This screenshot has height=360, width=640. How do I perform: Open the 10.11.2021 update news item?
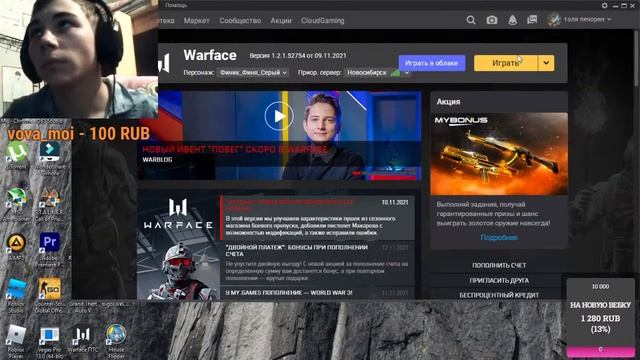point(317,218)
